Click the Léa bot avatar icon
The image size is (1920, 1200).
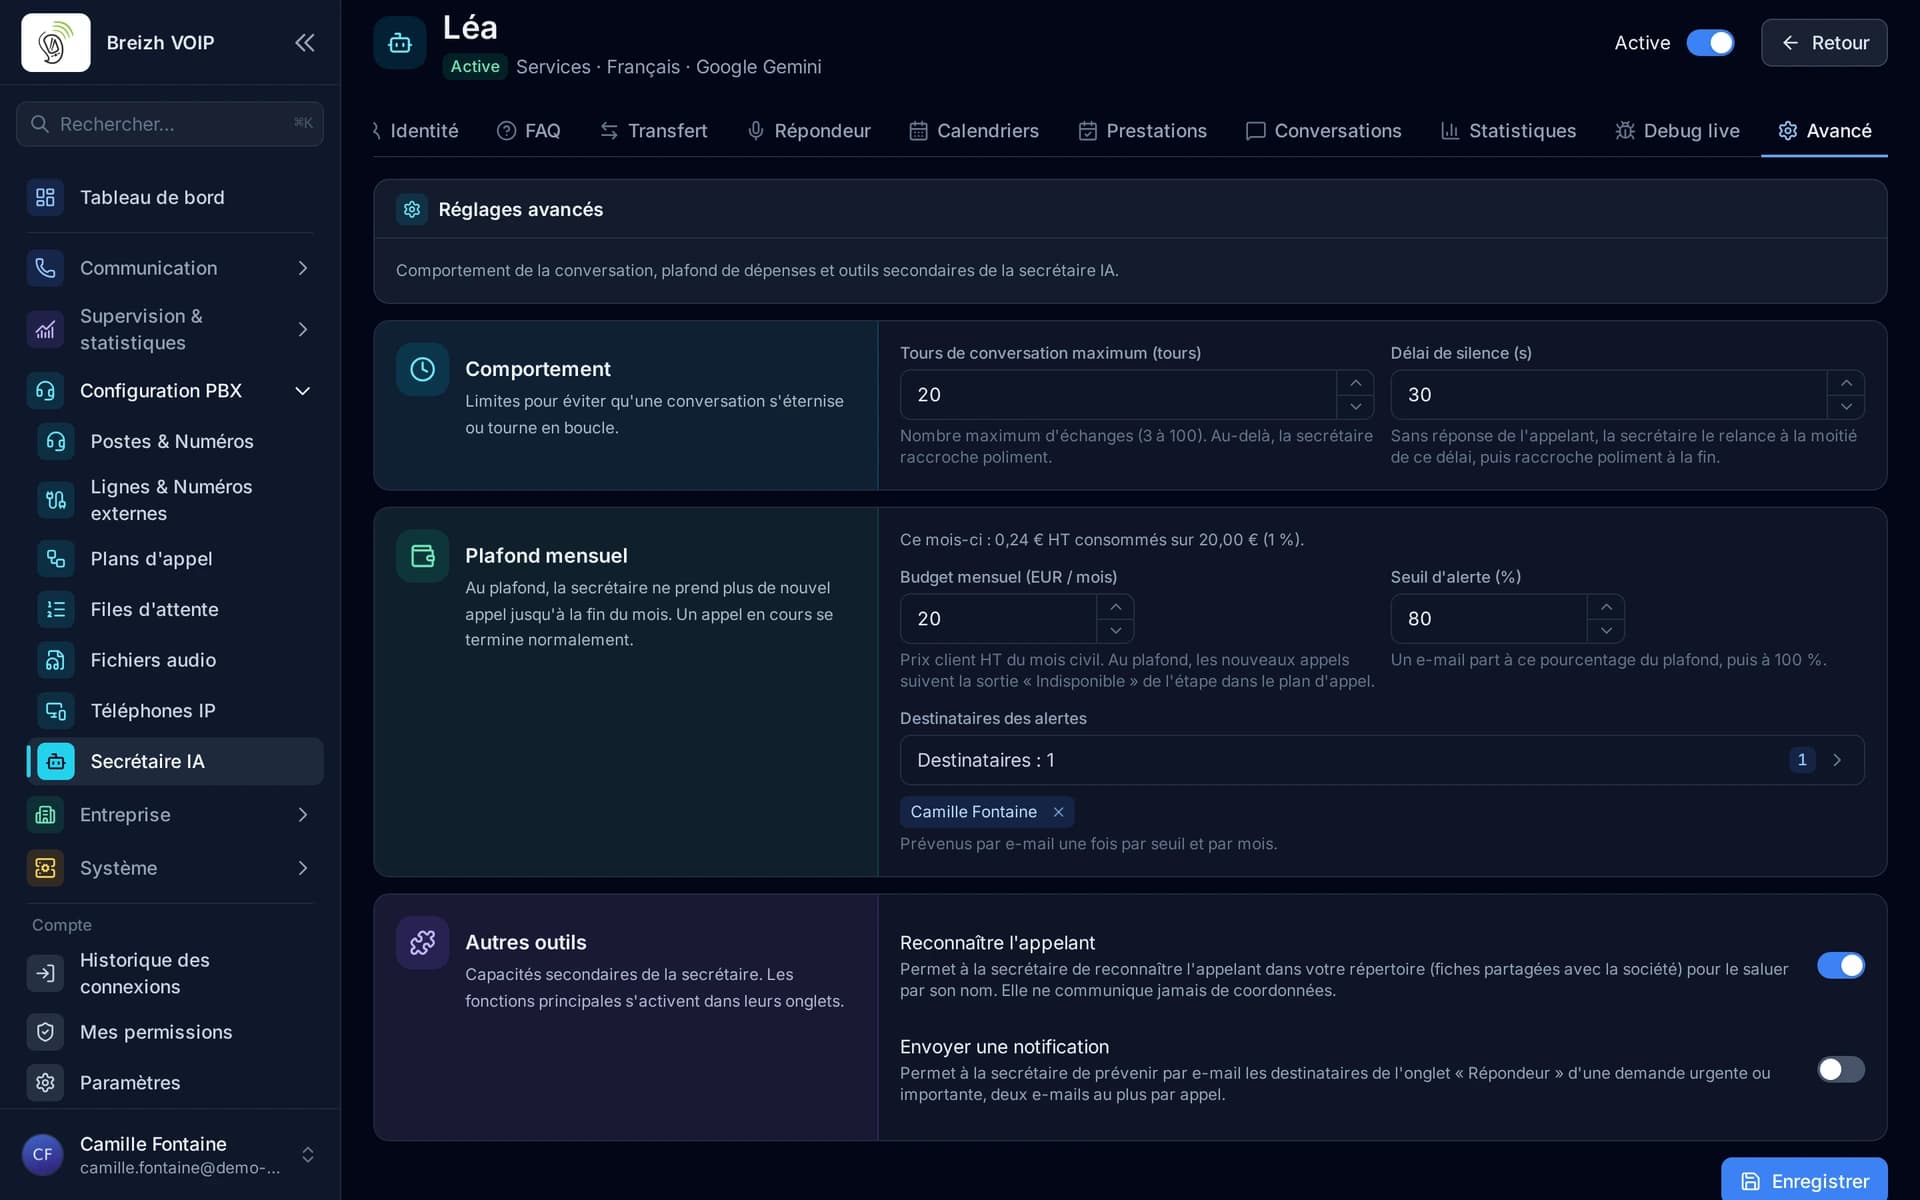(x=400, y=43)
